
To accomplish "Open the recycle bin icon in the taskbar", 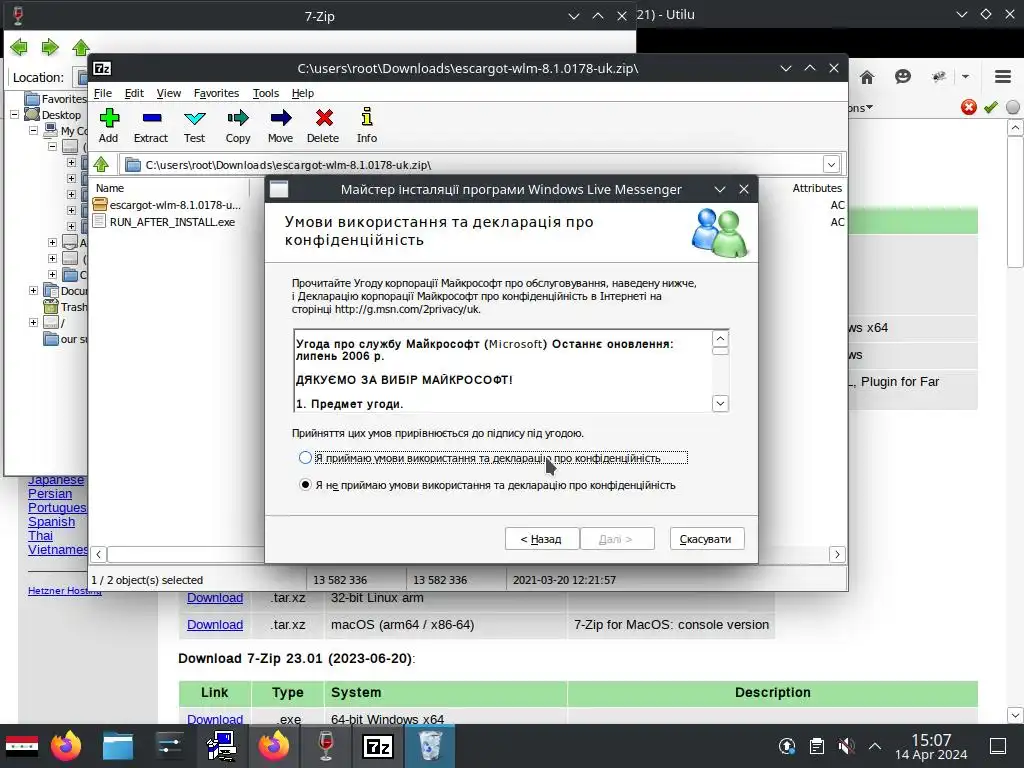I will coord(430,746).
